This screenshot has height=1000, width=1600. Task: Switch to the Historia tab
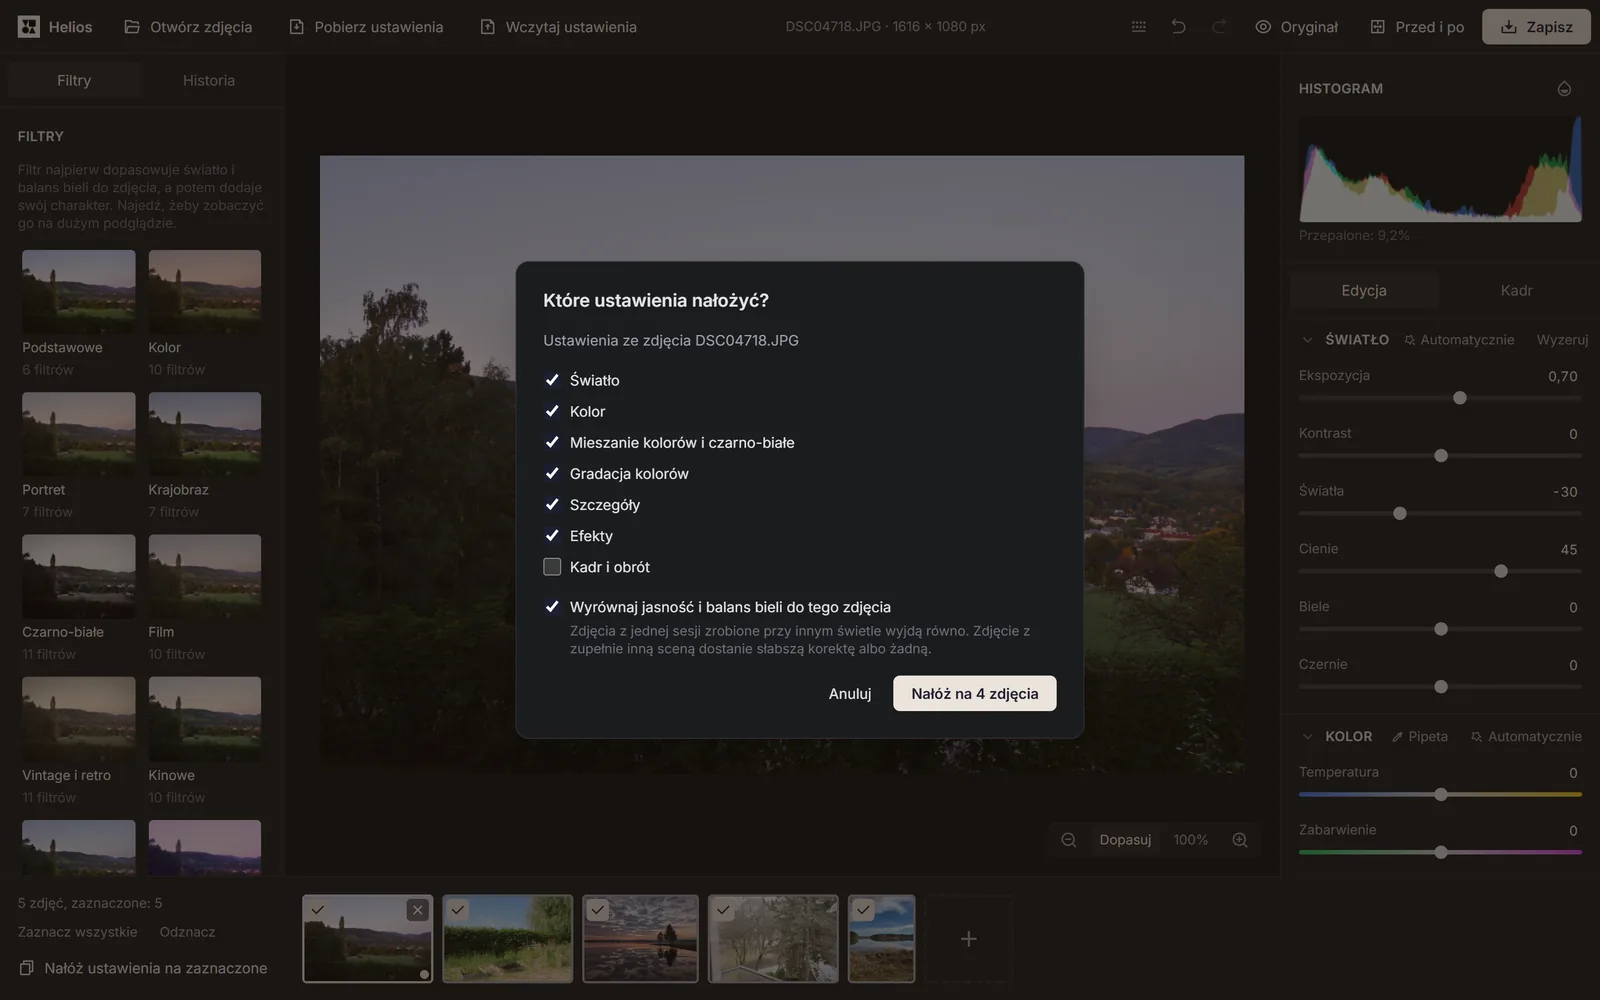pos(209,81)
